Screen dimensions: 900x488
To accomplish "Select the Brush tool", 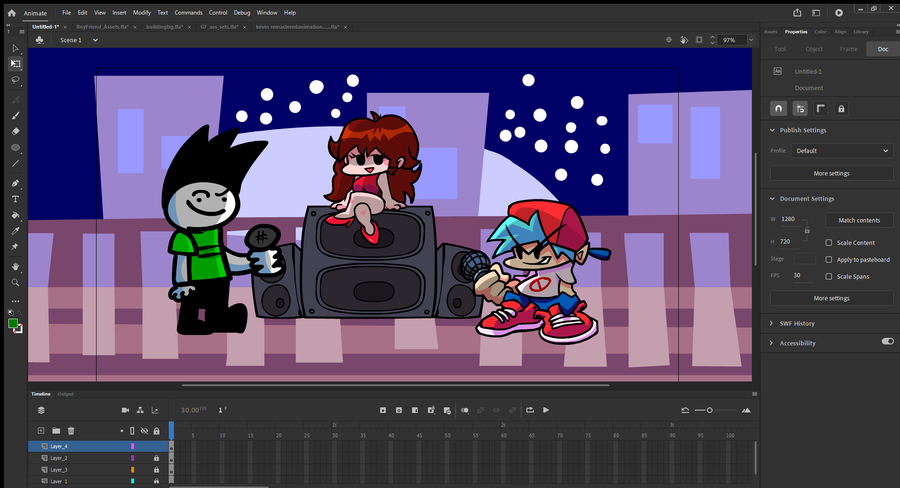I will [15, 115].
